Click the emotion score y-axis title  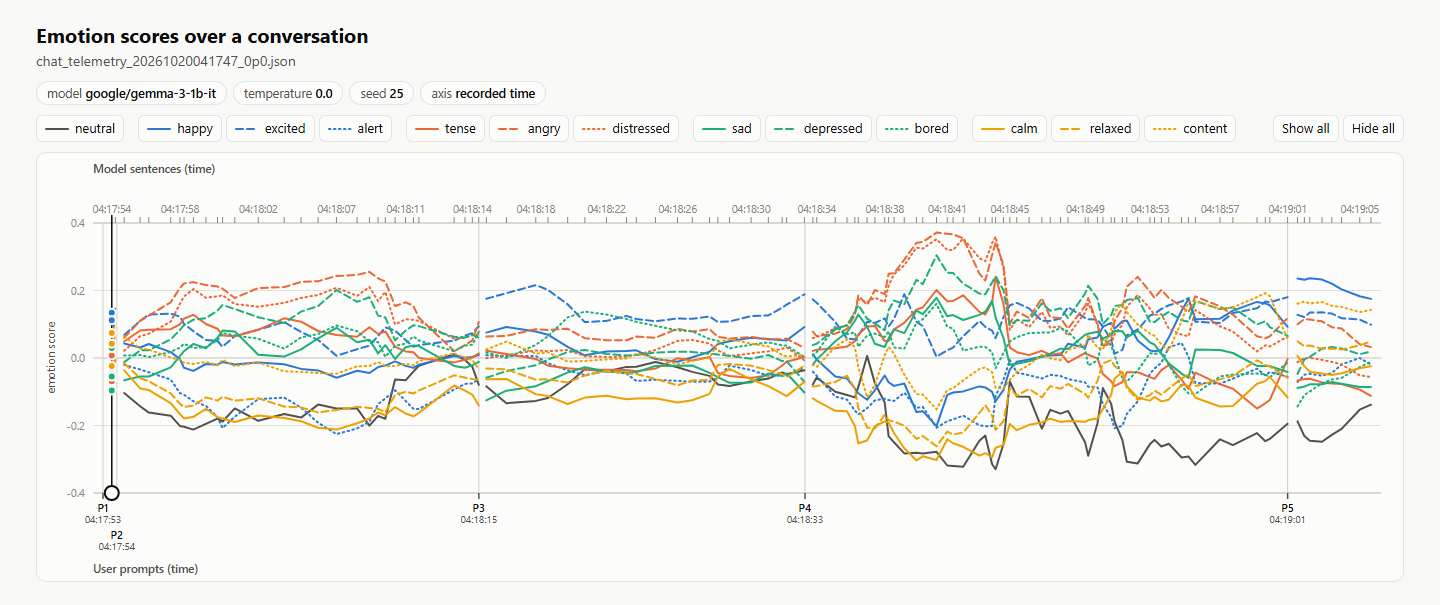click(x=53, y=357)
